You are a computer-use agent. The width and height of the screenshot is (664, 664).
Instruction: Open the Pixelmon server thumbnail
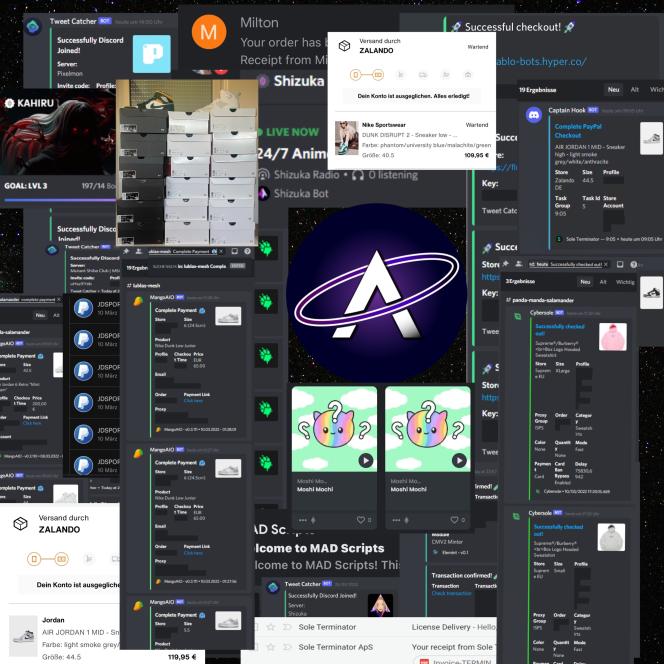[152, 54]
